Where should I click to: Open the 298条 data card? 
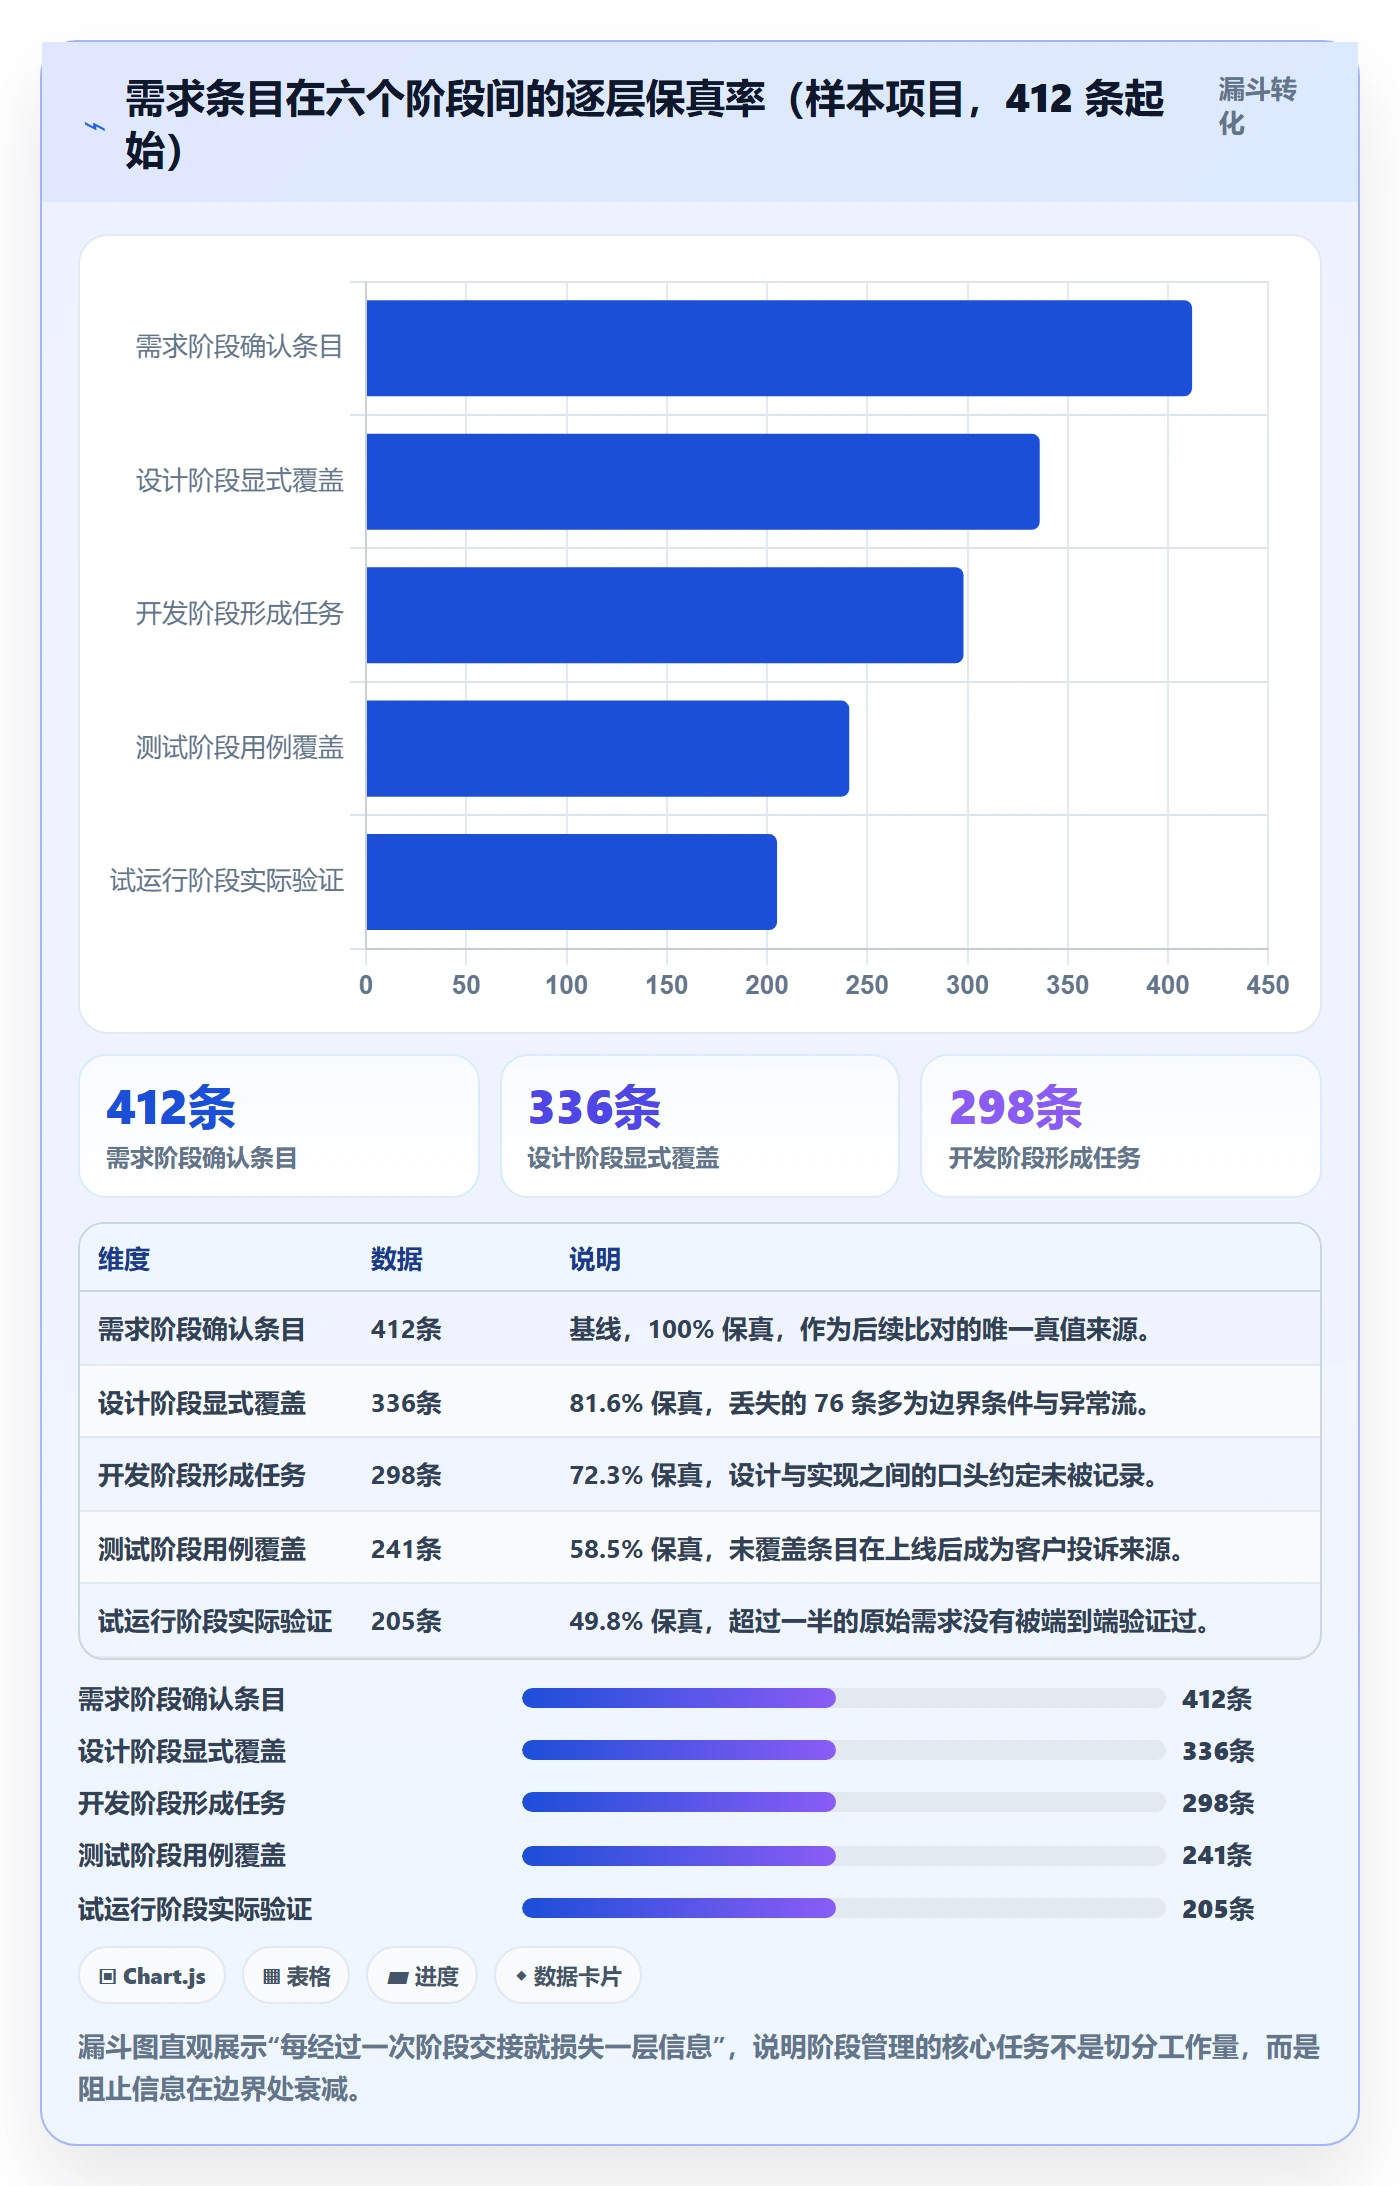tap(1121, 1126)
